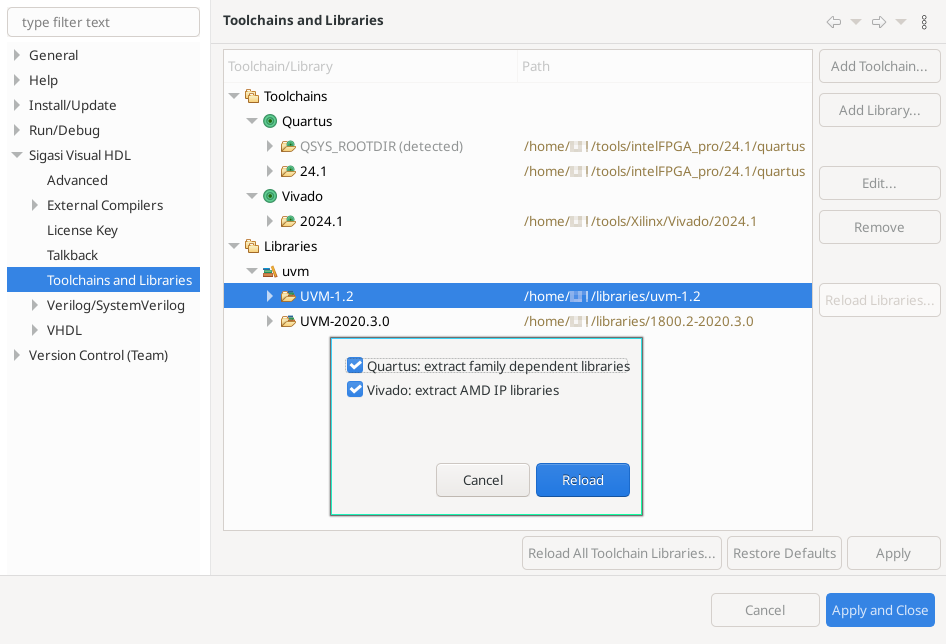The width and height of the screenshot is (946, 644).
Task: Focus the type filter text field
Action: pos(103,22)
